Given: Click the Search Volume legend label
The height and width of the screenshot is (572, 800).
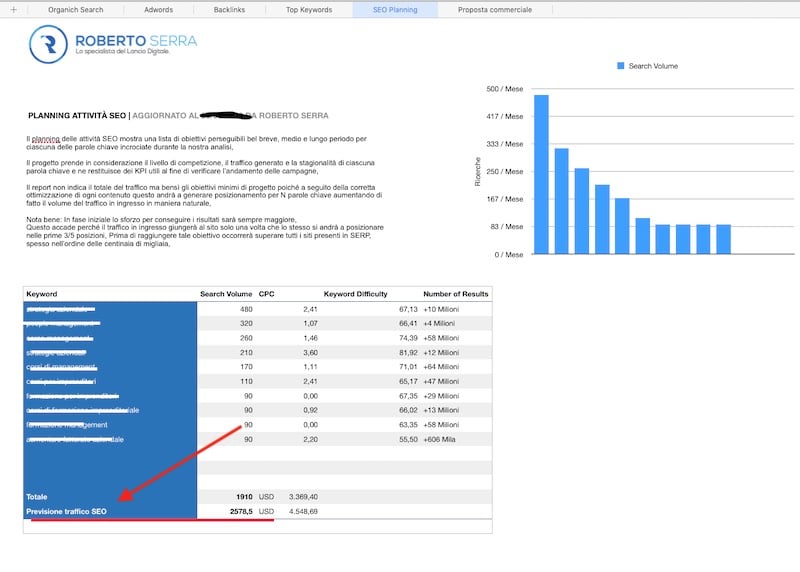Looking at the screenshot, I should pyautogui.click(x=653, y=66).
